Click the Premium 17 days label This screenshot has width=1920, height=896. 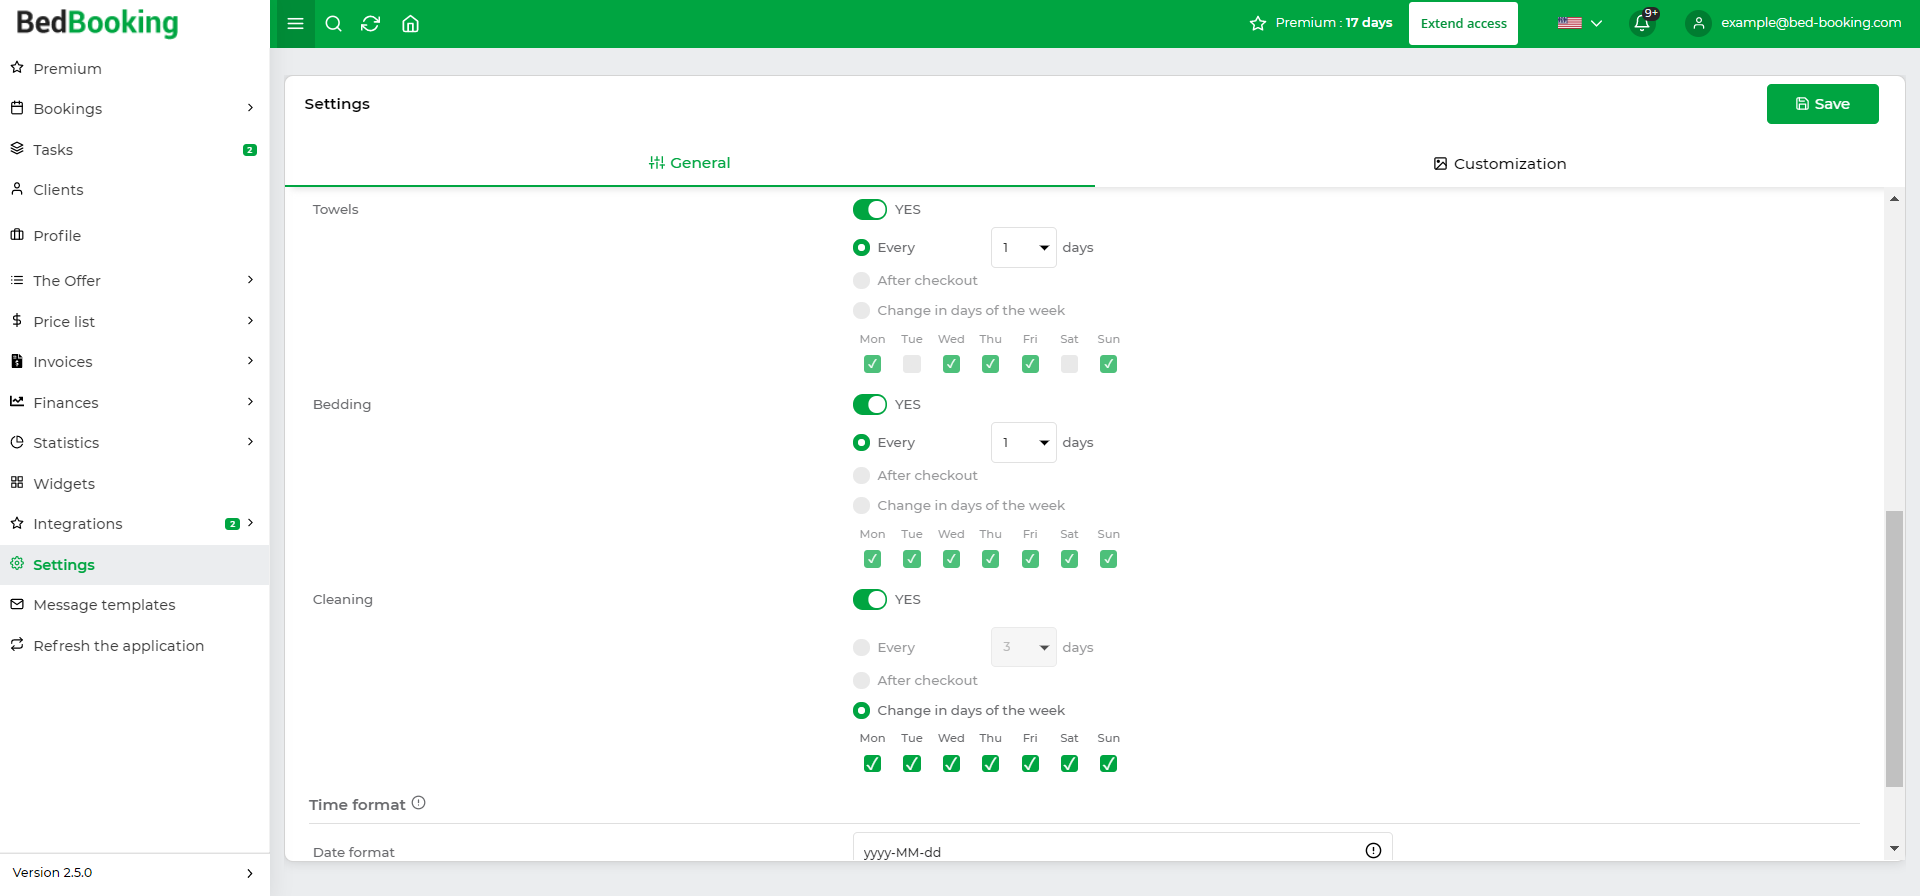click(1334, 22)
